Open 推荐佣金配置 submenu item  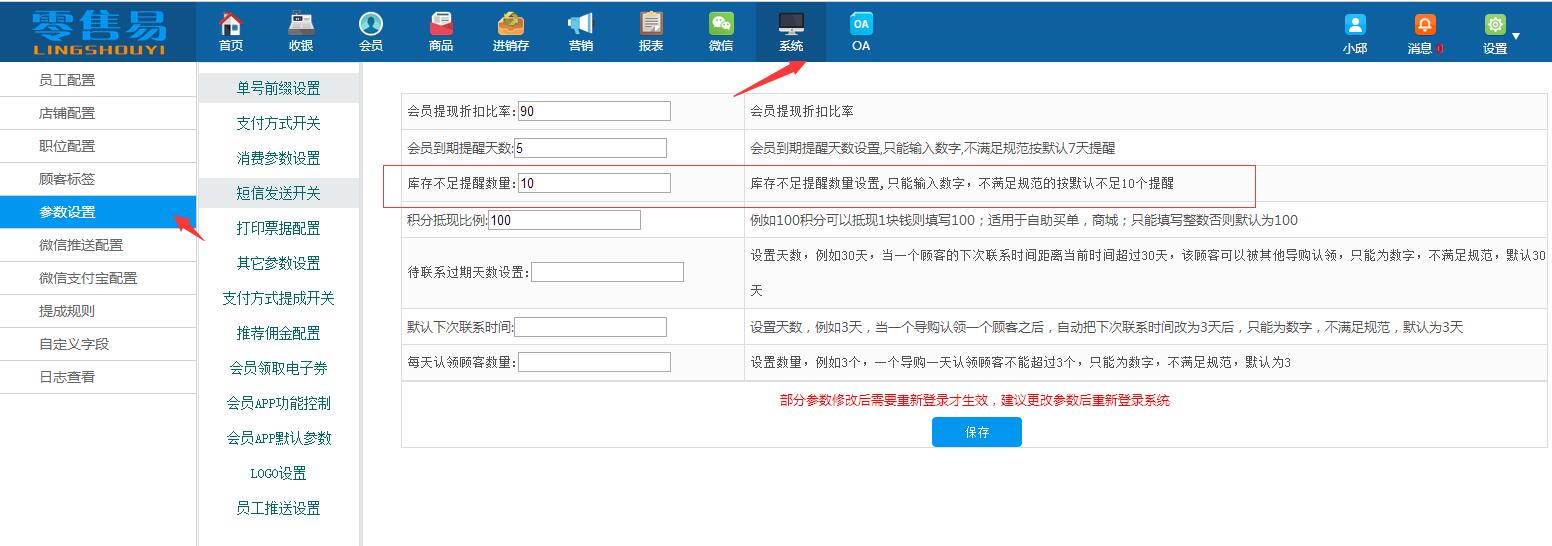click(278, 333)
